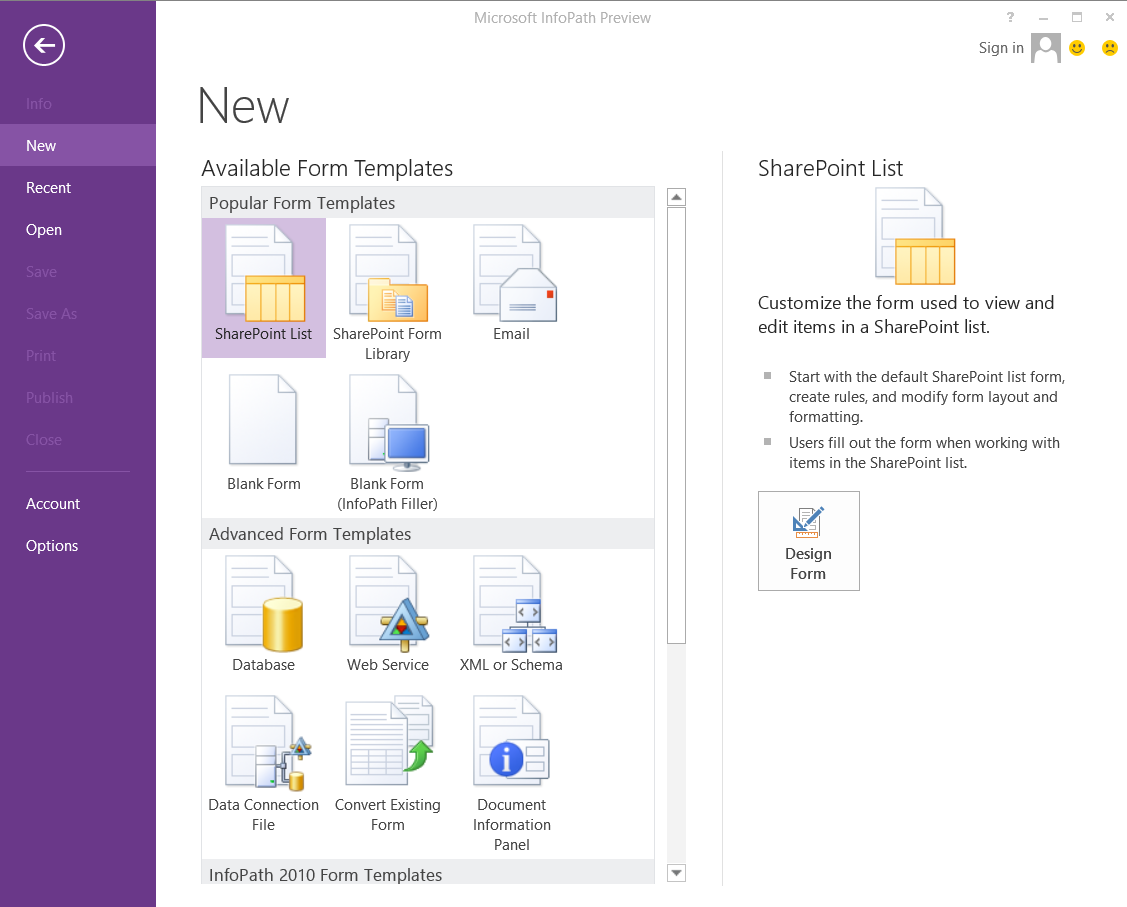This screenshot has height=907, width=1127.
Task: Click template list scroll down arrow
Action: click(x=676, y=873)
